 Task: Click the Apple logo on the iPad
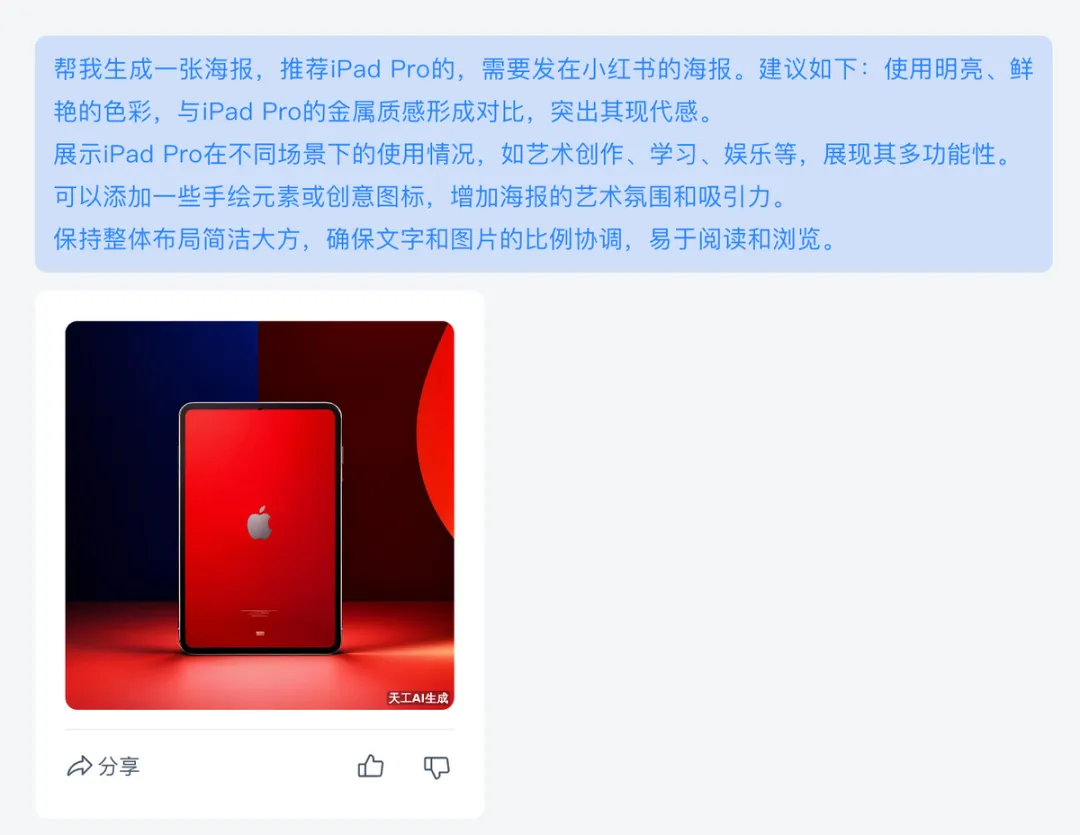tap(260, 522)
